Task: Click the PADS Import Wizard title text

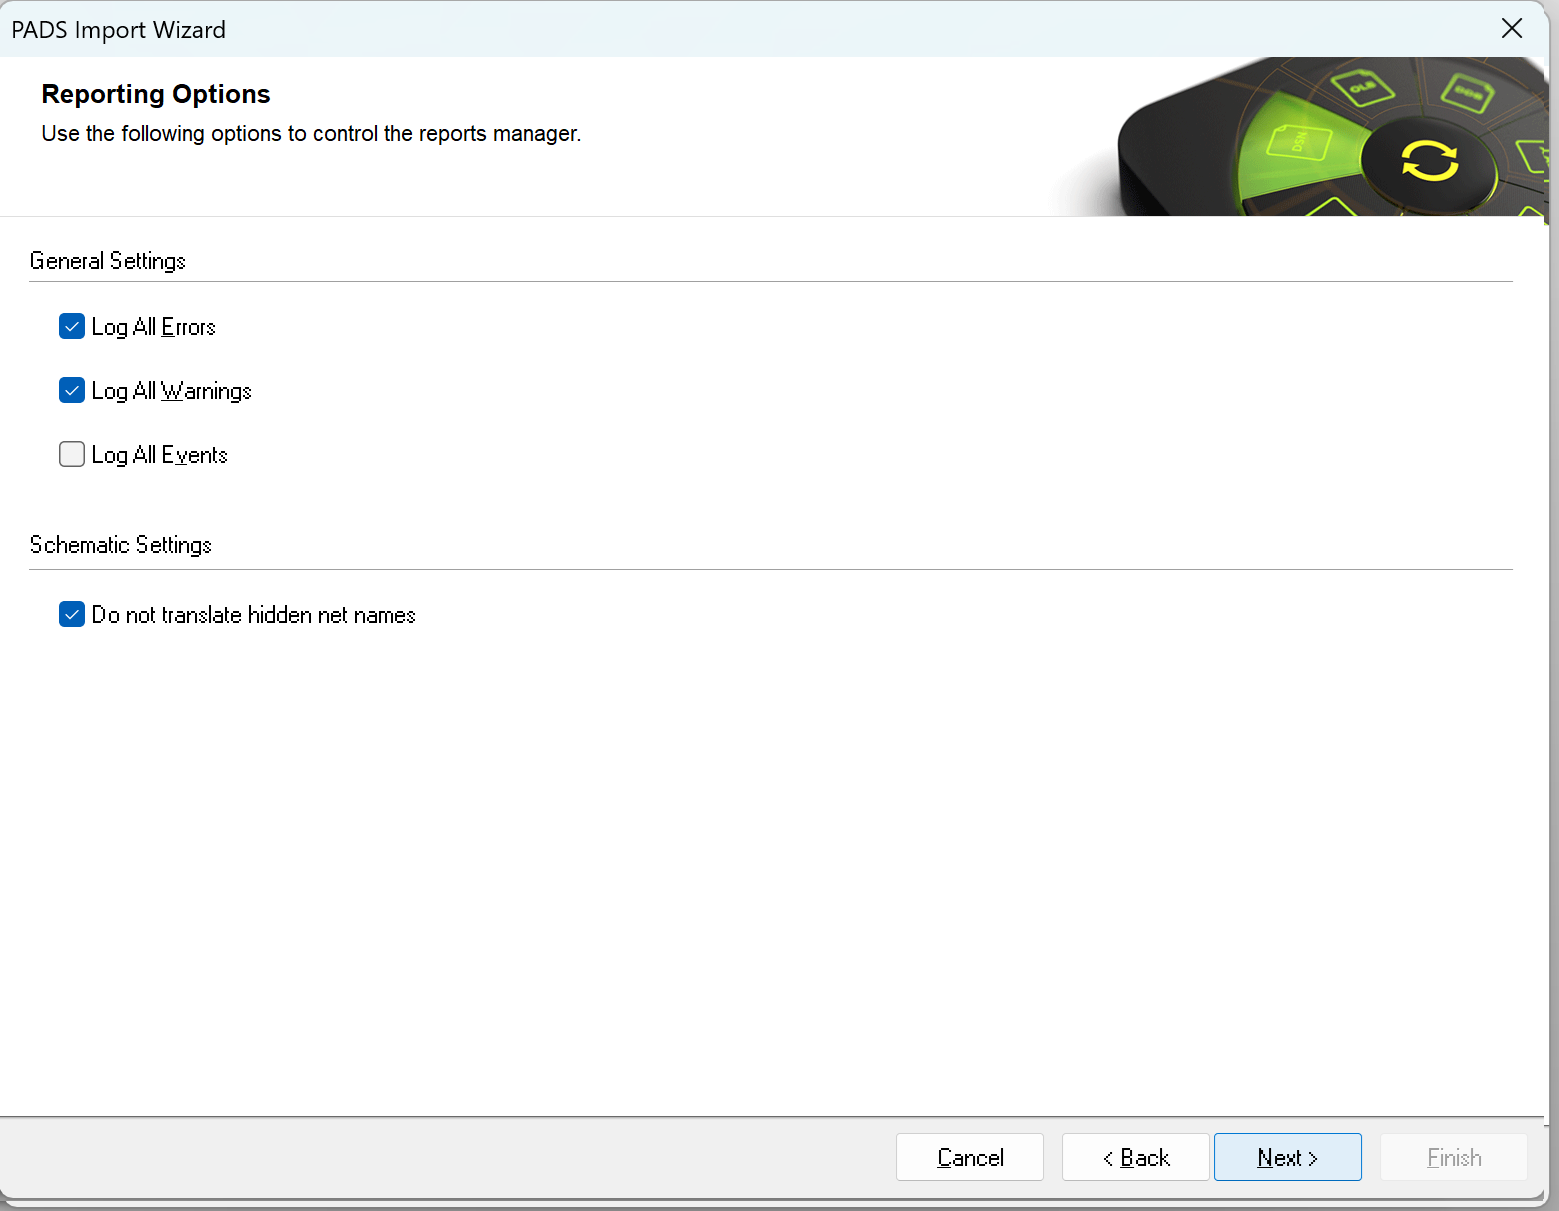Action: pyautogui.click(x=119, y=30)
